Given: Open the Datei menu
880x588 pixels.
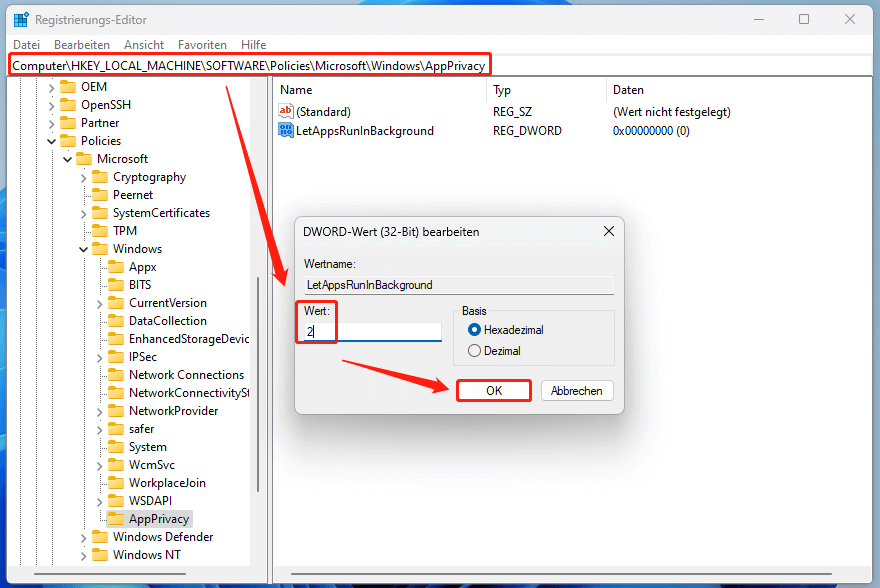Looking at the screenshot, I should (26, 44).
